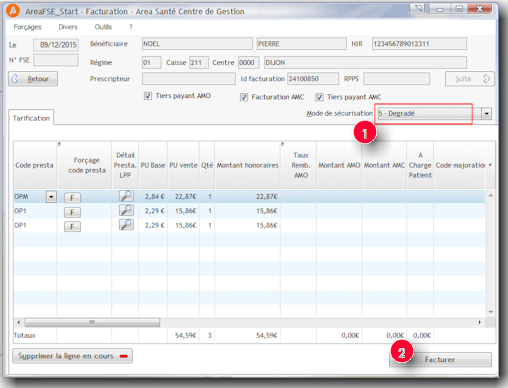Click the Retour button
The width and height of the screenshot is (508, 388).
pyautogui.click(x=33, y=79)
